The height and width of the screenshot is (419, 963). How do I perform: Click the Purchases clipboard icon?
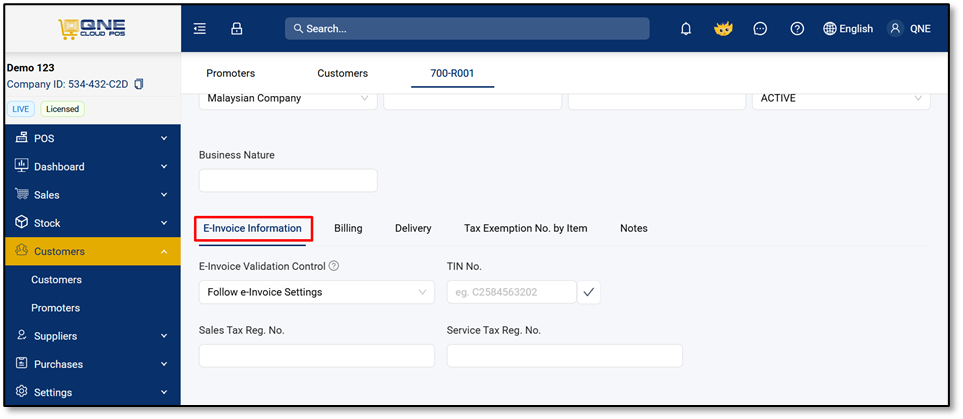coord(21,364)
